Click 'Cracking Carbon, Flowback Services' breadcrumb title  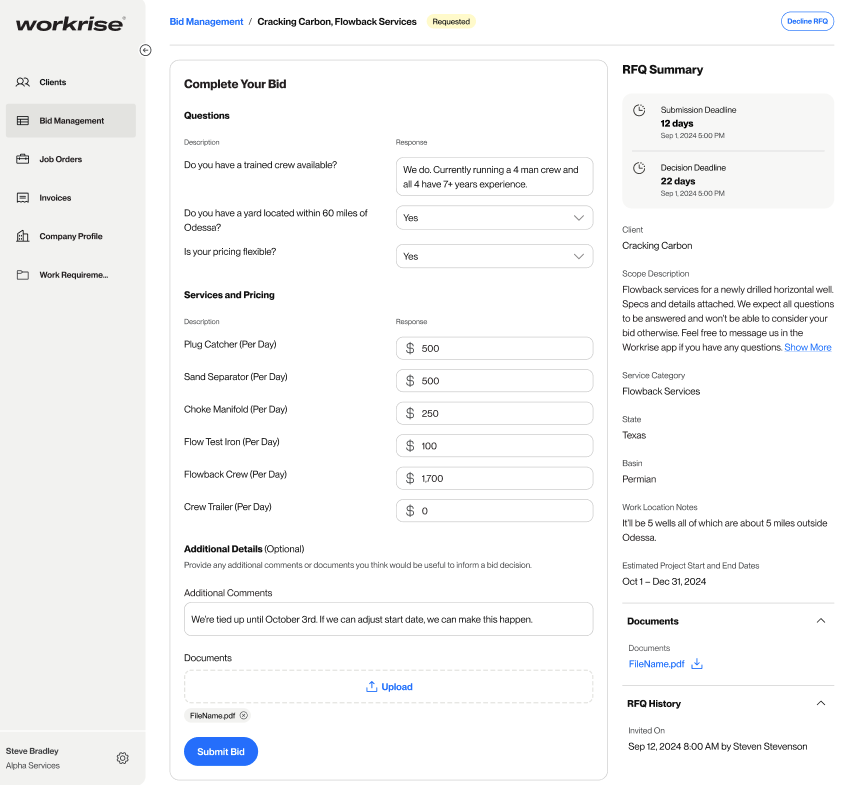click(x=337, y=22)
